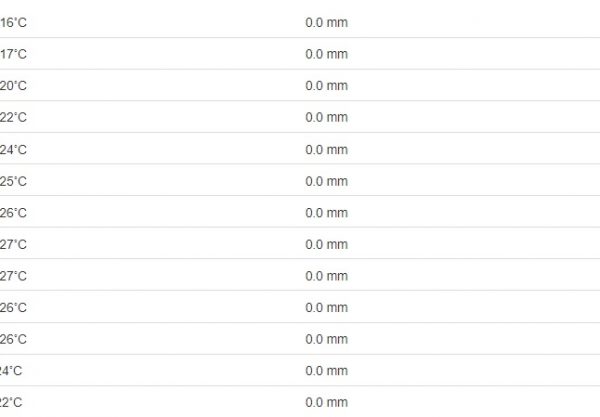Select 0.0 mm in the bottom 22°C row
Image resolution: width=600 pixels, height=417 pixels.
point(326,402)
